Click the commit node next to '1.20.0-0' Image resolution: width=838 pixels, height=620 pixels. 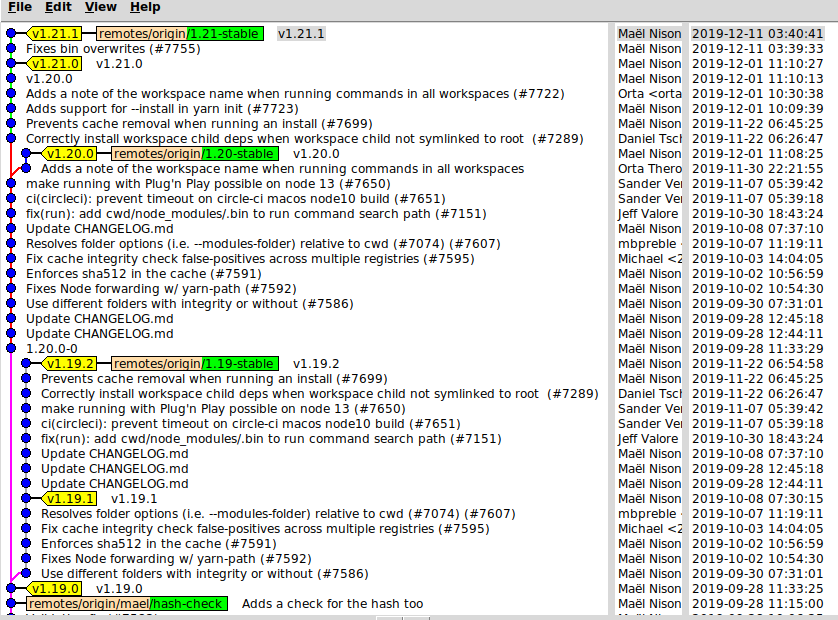pos(22,348)
